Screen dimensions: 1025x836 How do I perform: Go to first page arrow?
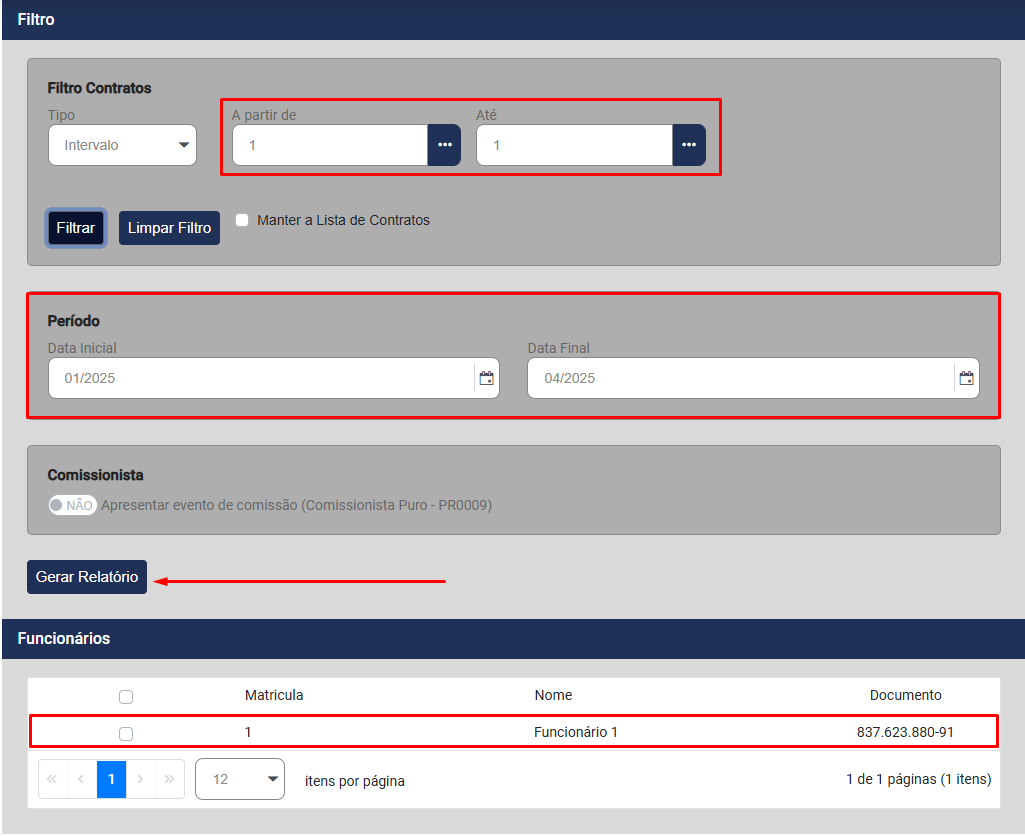[52, 779]
